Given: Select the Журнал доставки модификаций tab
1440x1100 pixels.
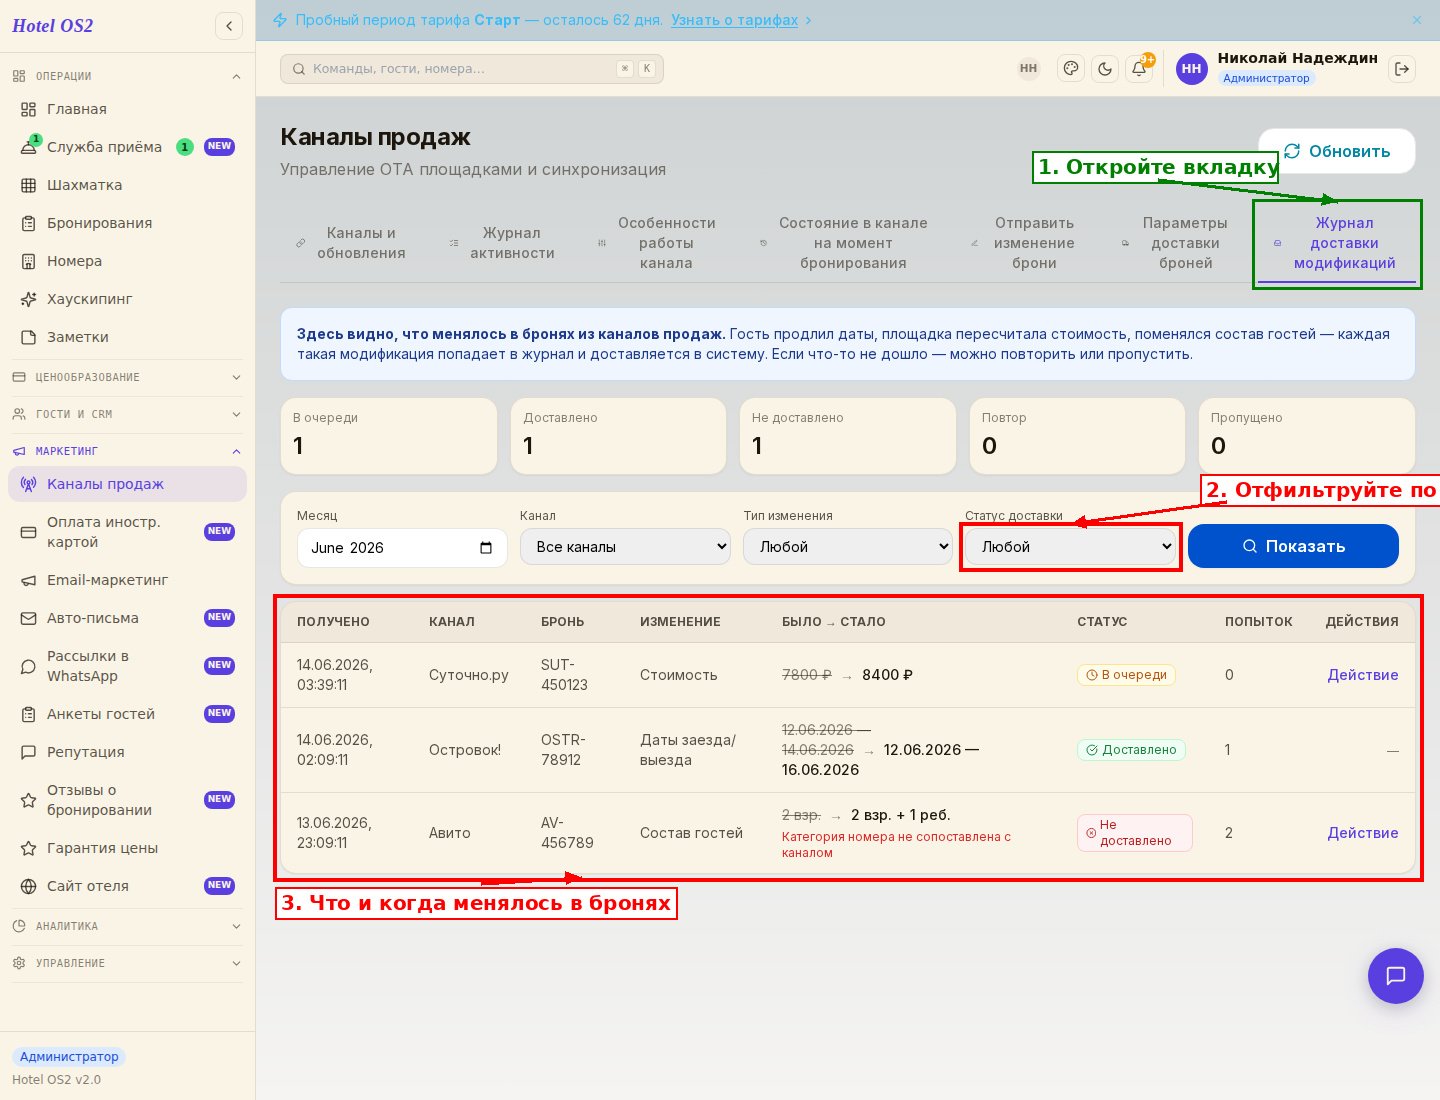Looking at the screenshot, I should (x=1337, y=243).
